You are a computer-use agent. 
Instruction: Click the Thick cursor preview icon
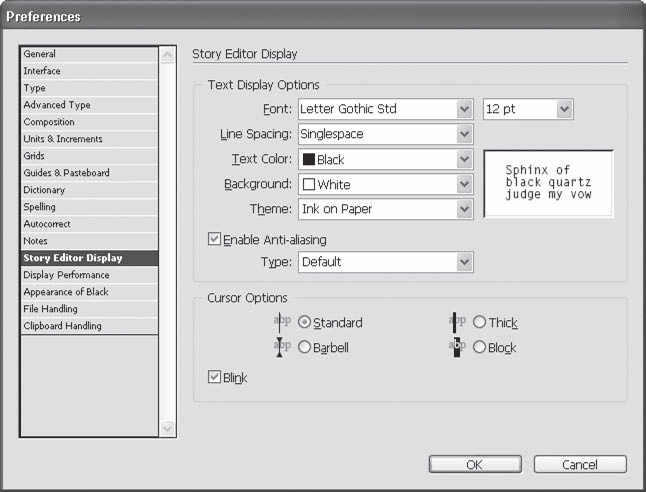point(457,323)
